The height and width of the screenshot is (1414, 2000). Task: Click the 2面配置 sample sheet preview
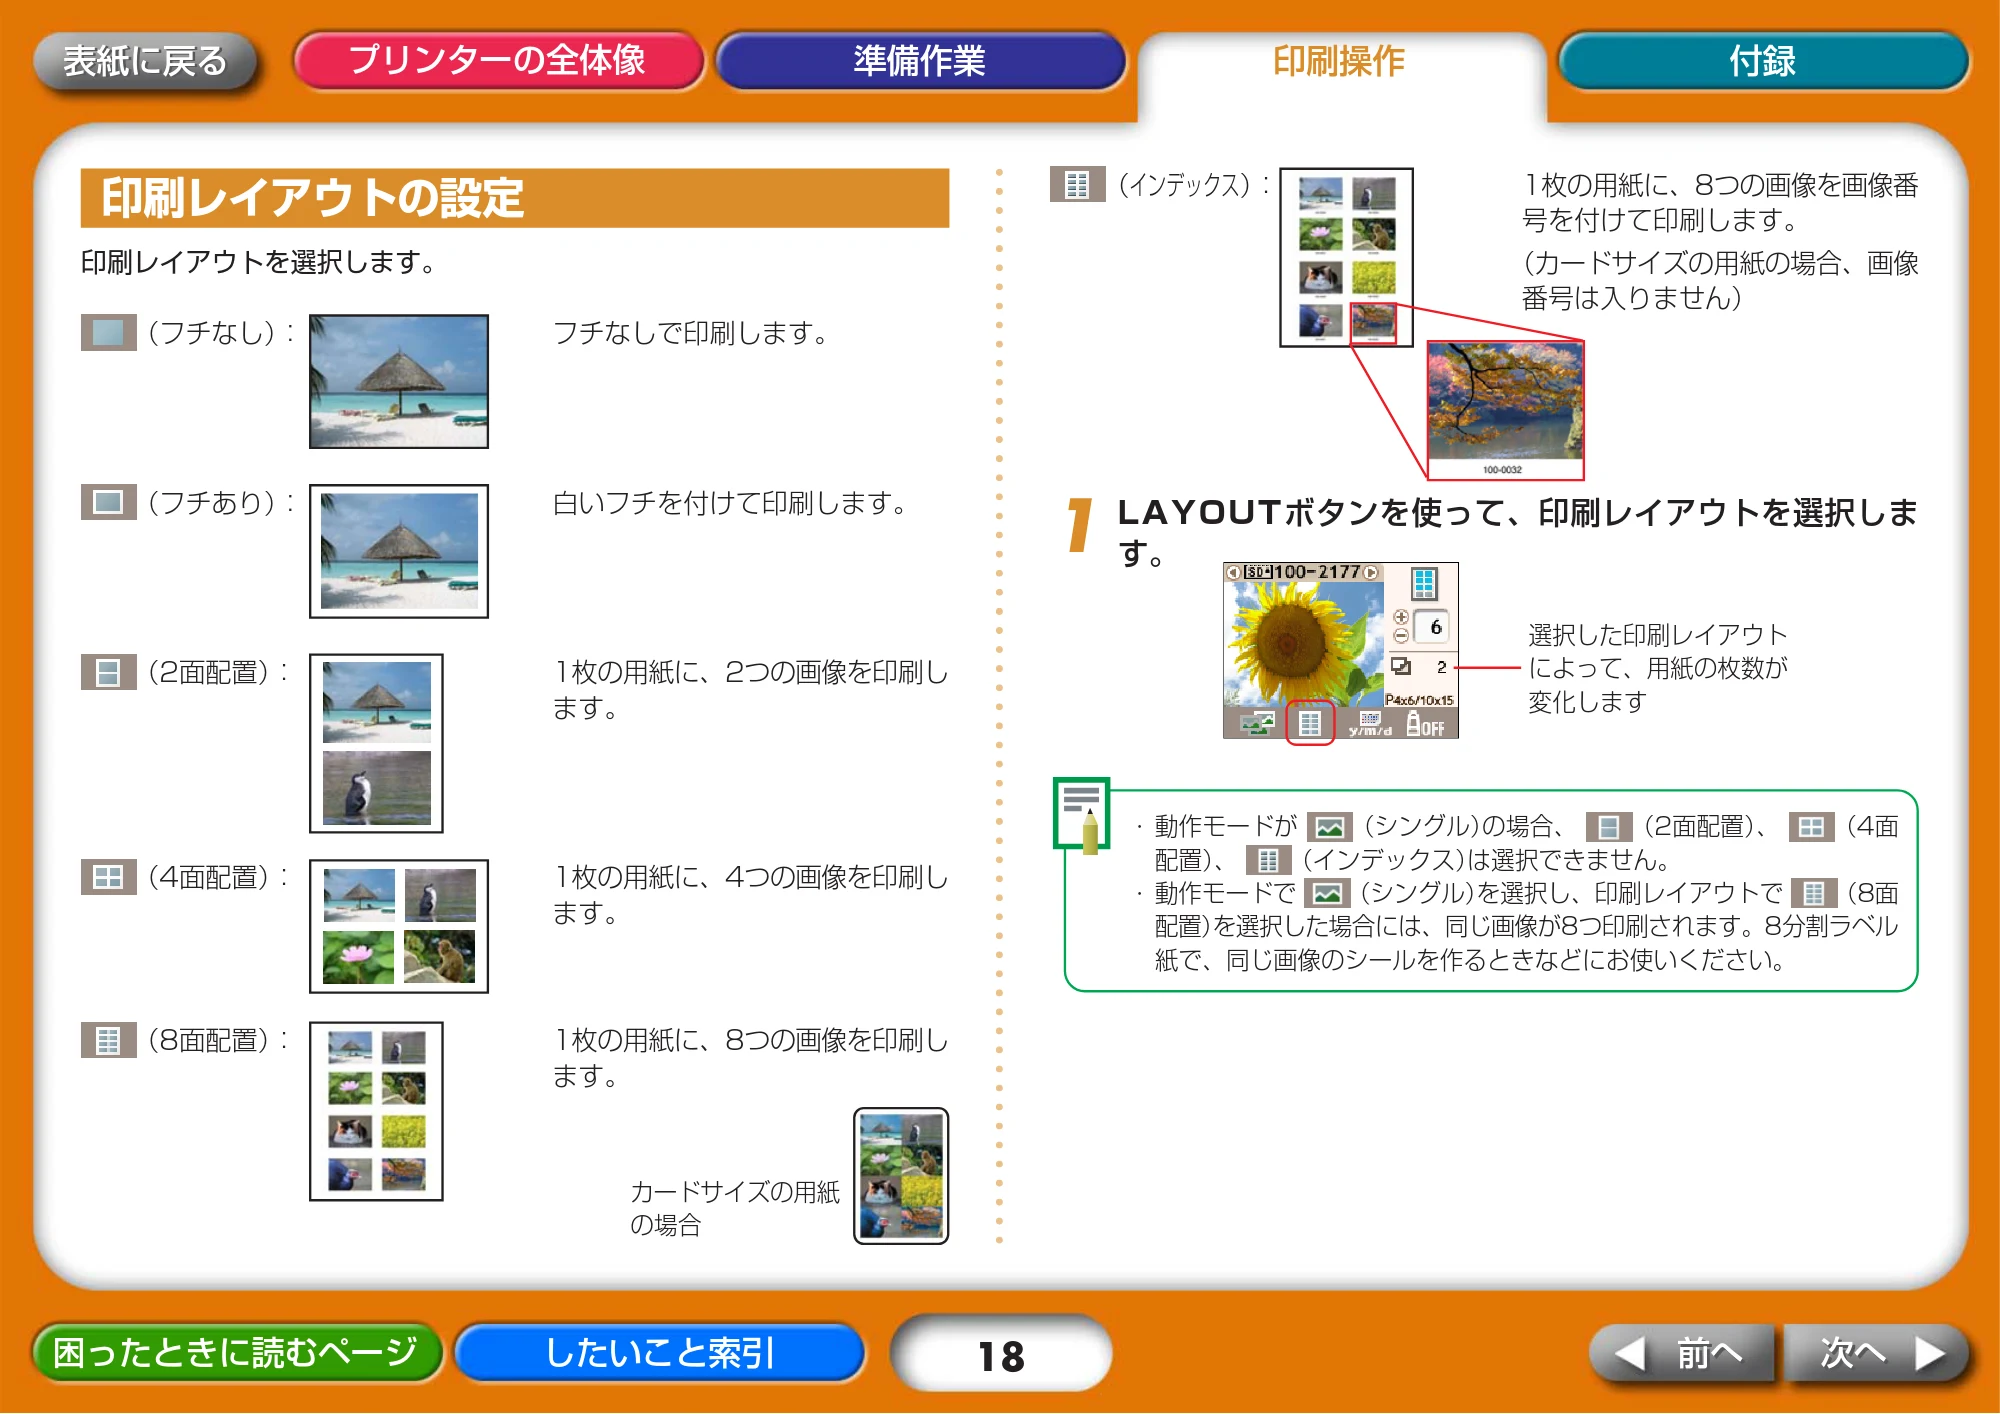pyautogui.click(x=376, y=743)
